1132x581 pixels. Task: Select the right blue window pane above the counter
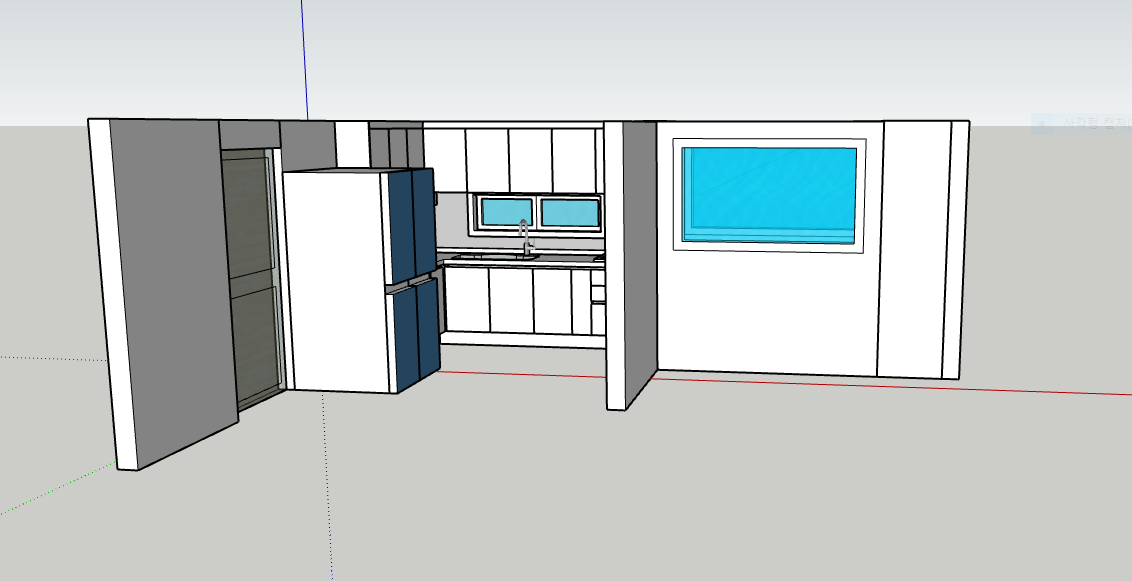click(570, 213)
